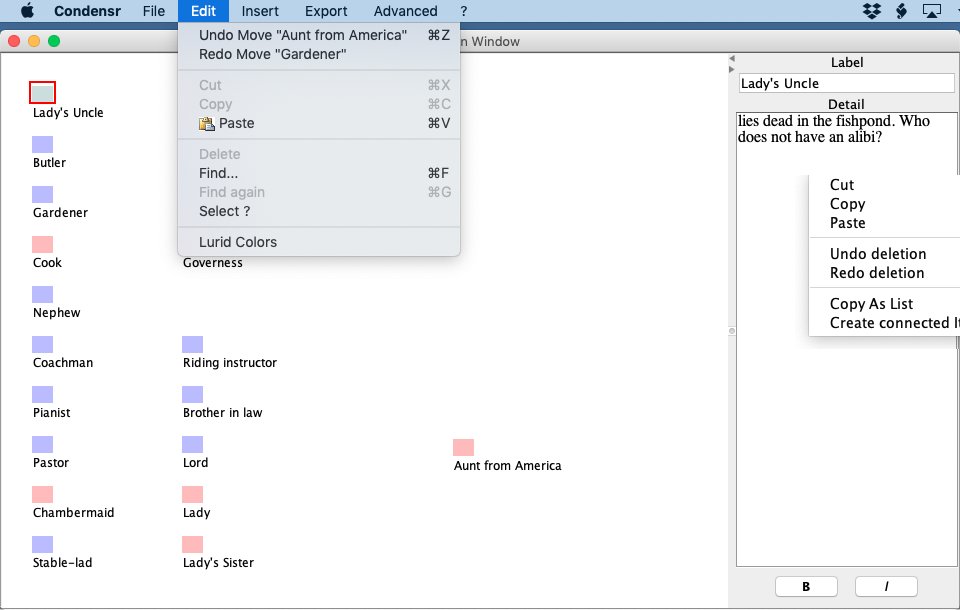Click the Riding instructor label
The height and width of the screenshot is (610, 960).
pyautogui.click(x=230, y=363)
